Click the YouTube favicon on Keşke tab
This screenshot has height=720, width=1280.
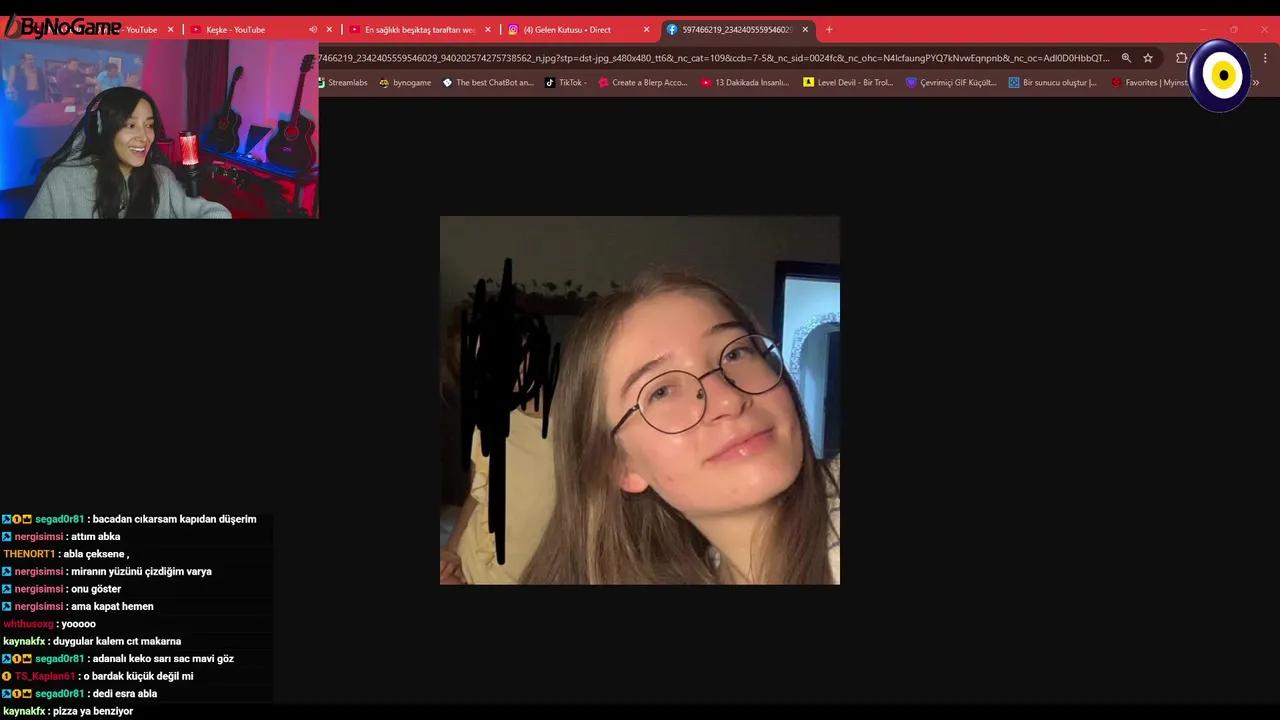tap(196, 30)
